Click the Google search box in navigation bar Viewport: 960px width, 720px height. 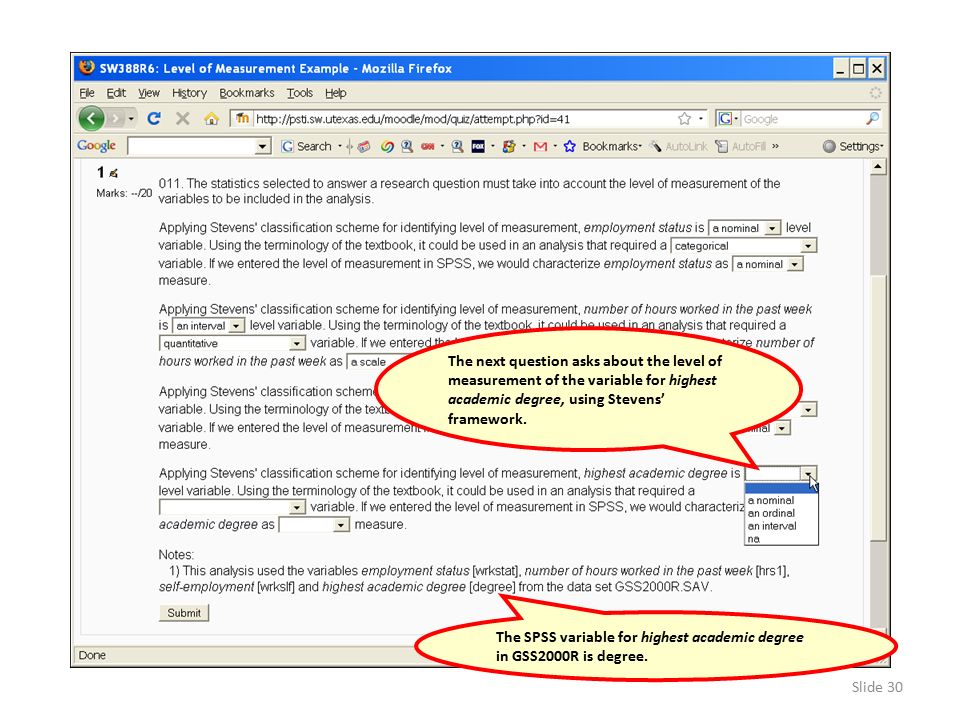pos(802,119)
